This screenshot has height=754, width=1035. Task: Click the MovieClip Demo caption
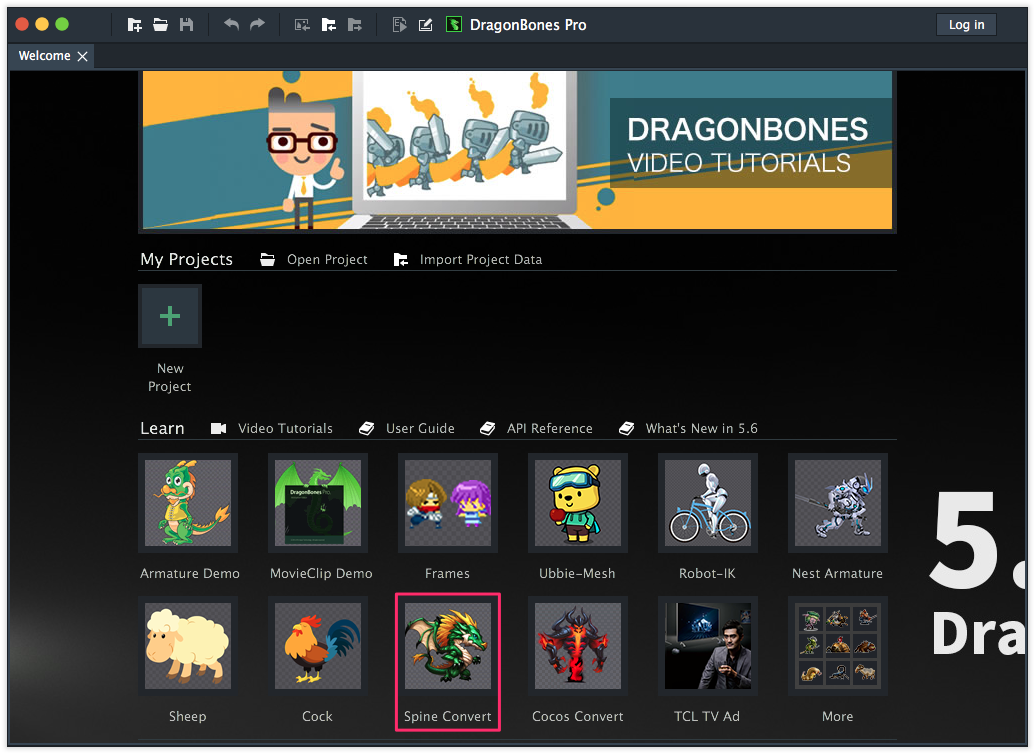tap(321, 574)
